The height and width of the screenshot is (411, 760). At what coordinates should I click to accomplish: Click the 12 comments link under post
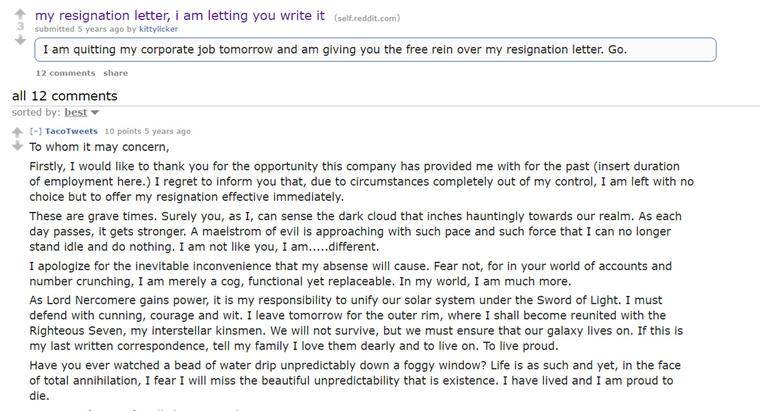[65, 73]
